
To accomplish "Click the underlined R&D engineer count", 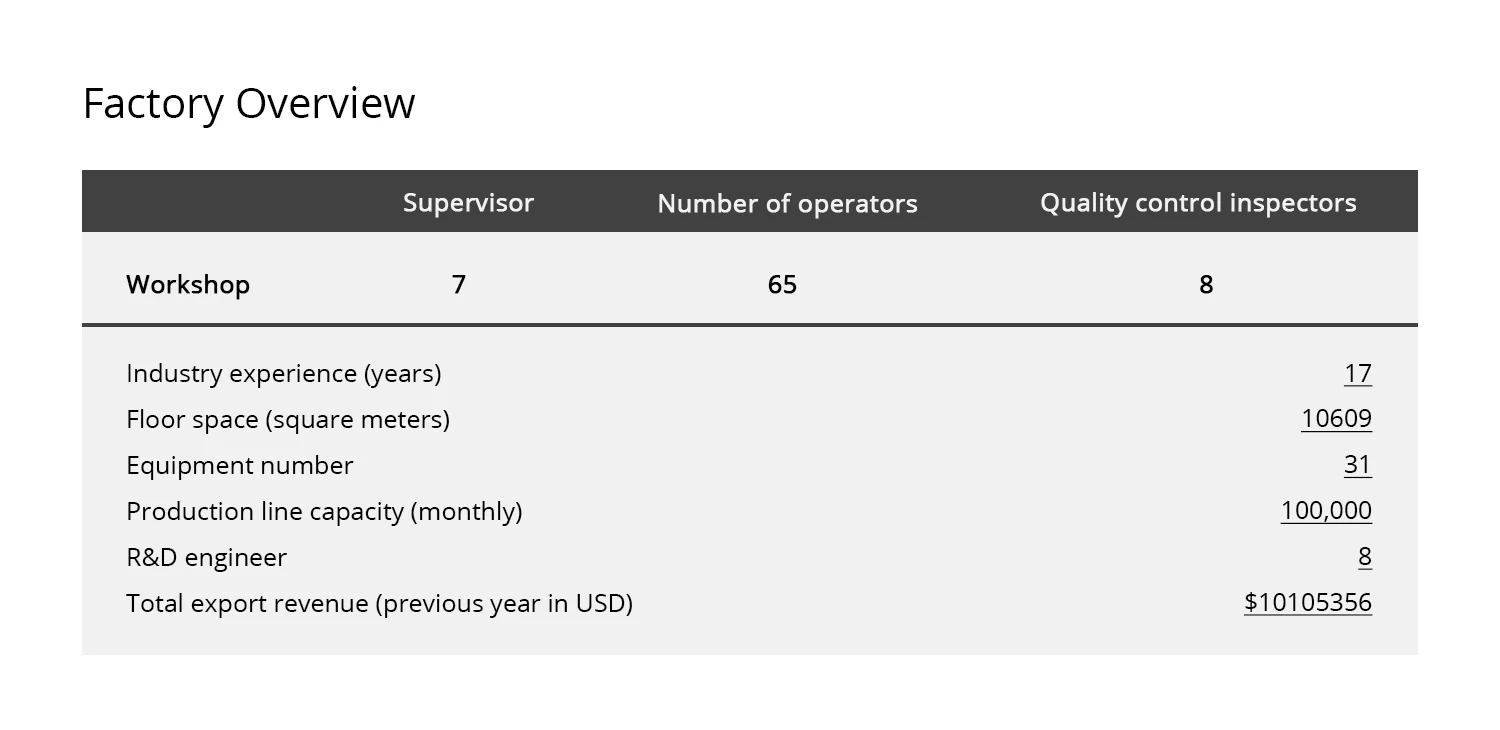I will click(1364, 557).
